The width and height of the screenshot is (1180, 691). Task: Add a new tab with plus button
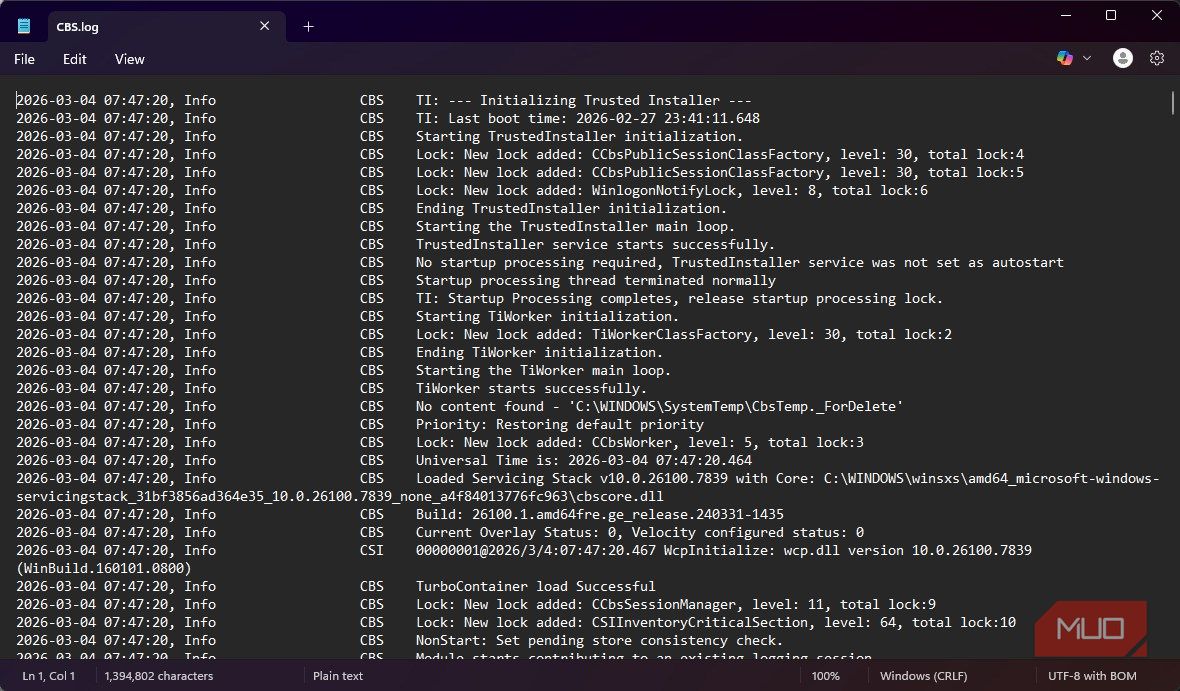(x=309, y=26)
